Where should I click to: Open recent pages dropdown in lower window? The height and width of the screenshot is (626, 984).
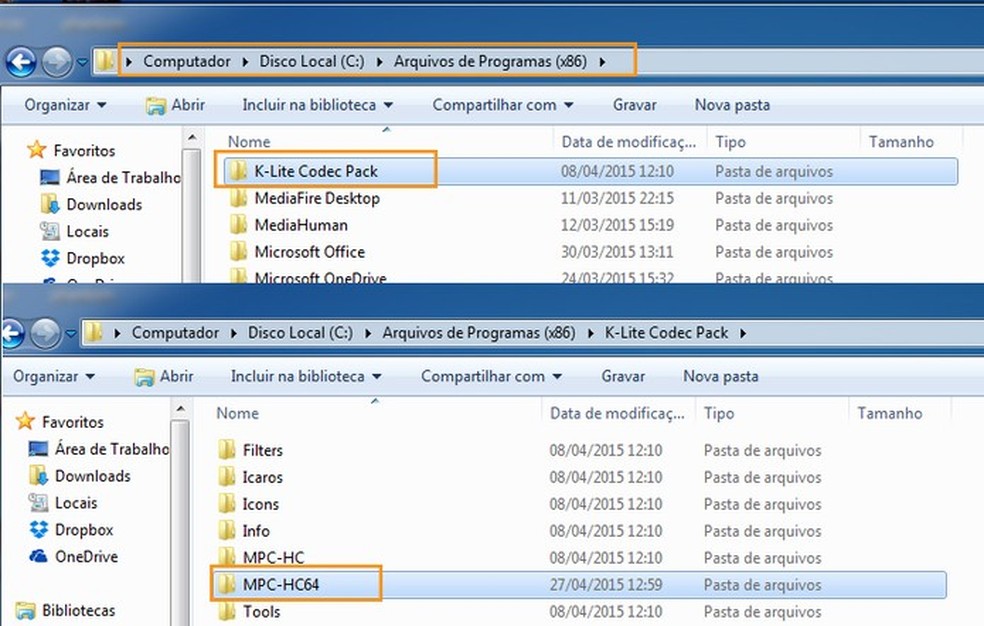point(71,334)
